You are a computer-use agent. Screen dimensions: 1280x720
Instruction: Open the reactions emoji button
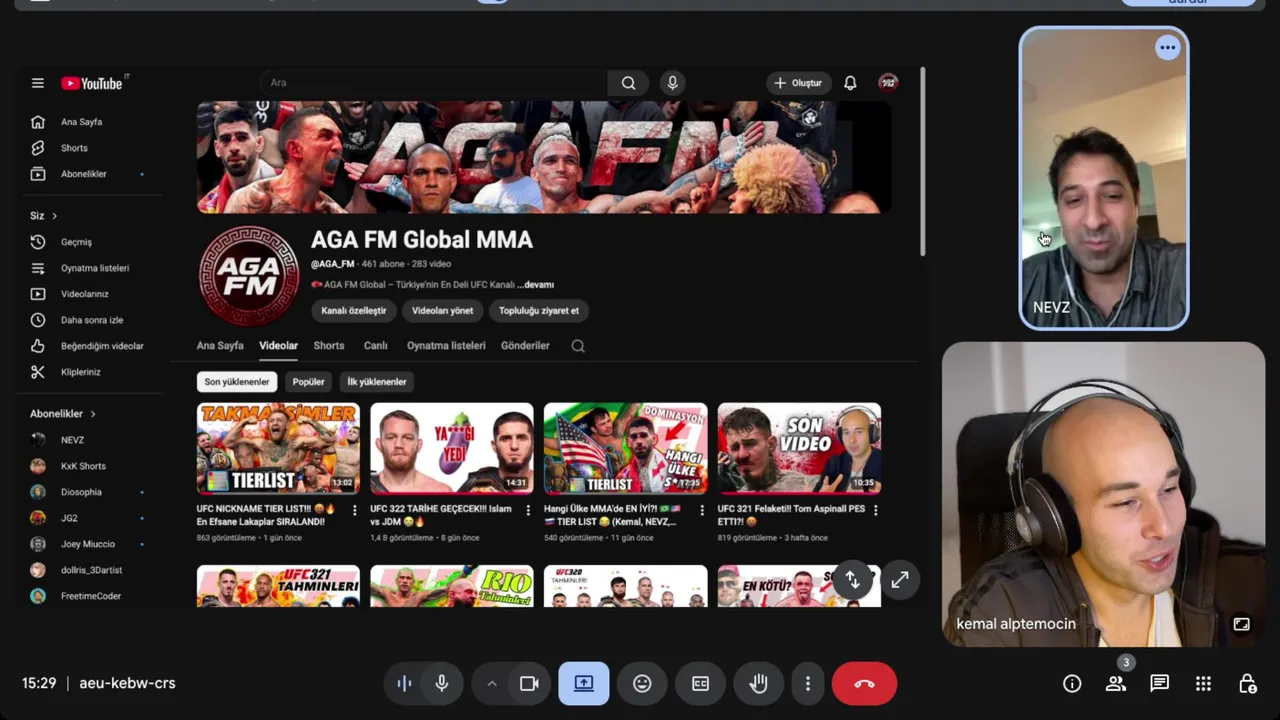pos(642,683)
